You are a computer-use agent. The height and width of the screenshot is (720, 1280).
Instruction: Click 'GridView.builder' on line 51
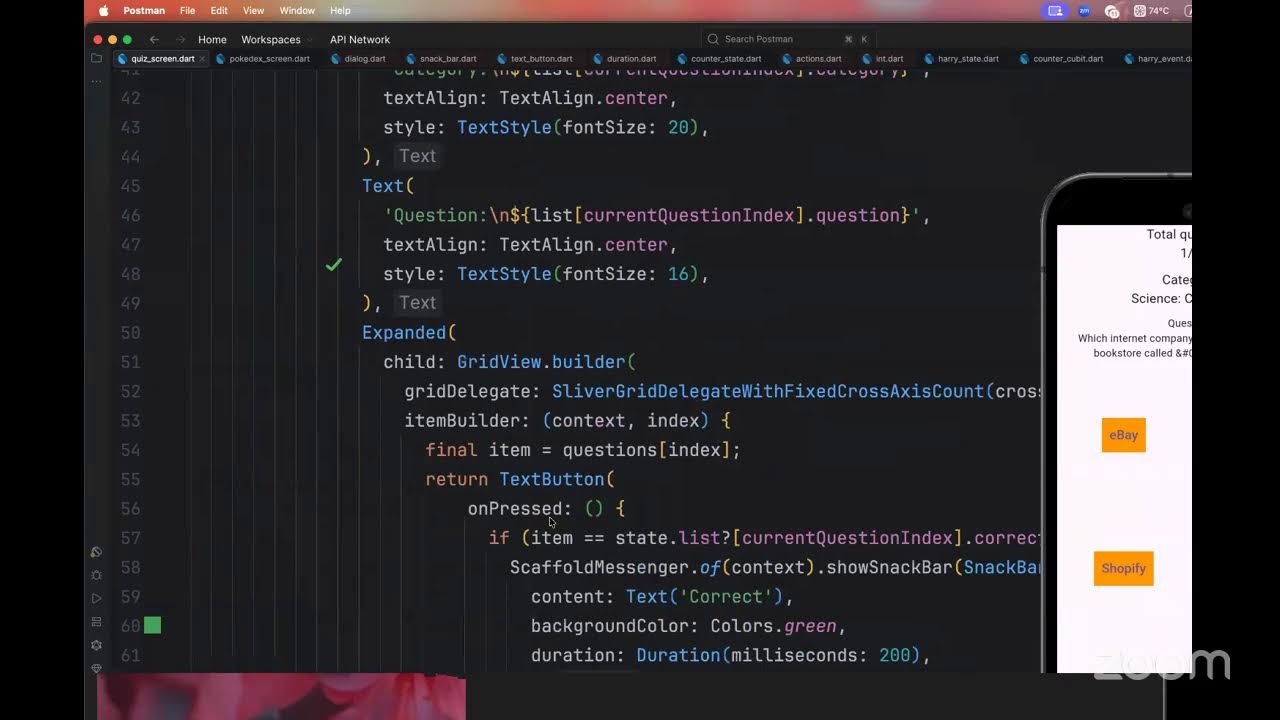click(x=541, y=362)
